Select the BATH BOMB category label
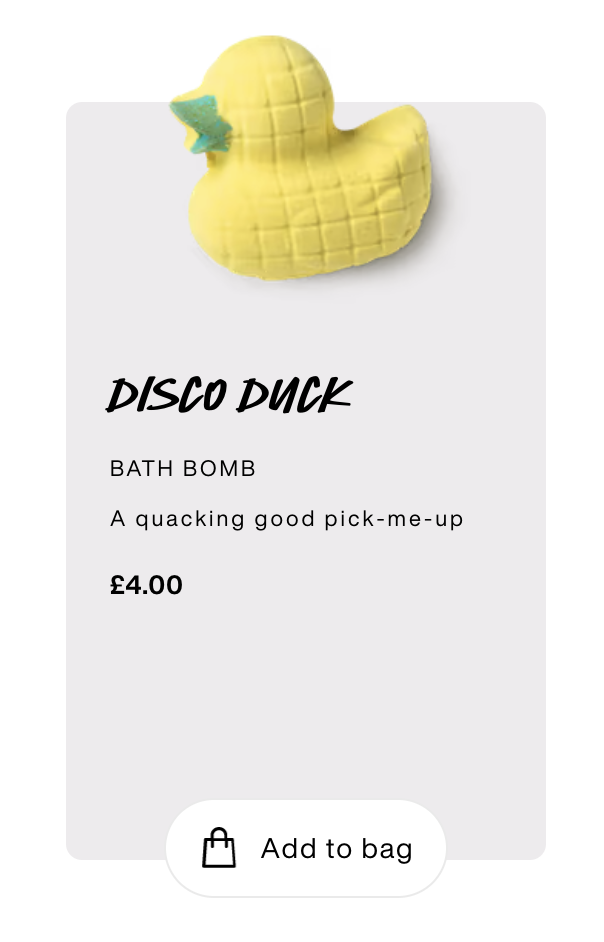Screen dimensions: 604x942 click(x=183, y=469)
